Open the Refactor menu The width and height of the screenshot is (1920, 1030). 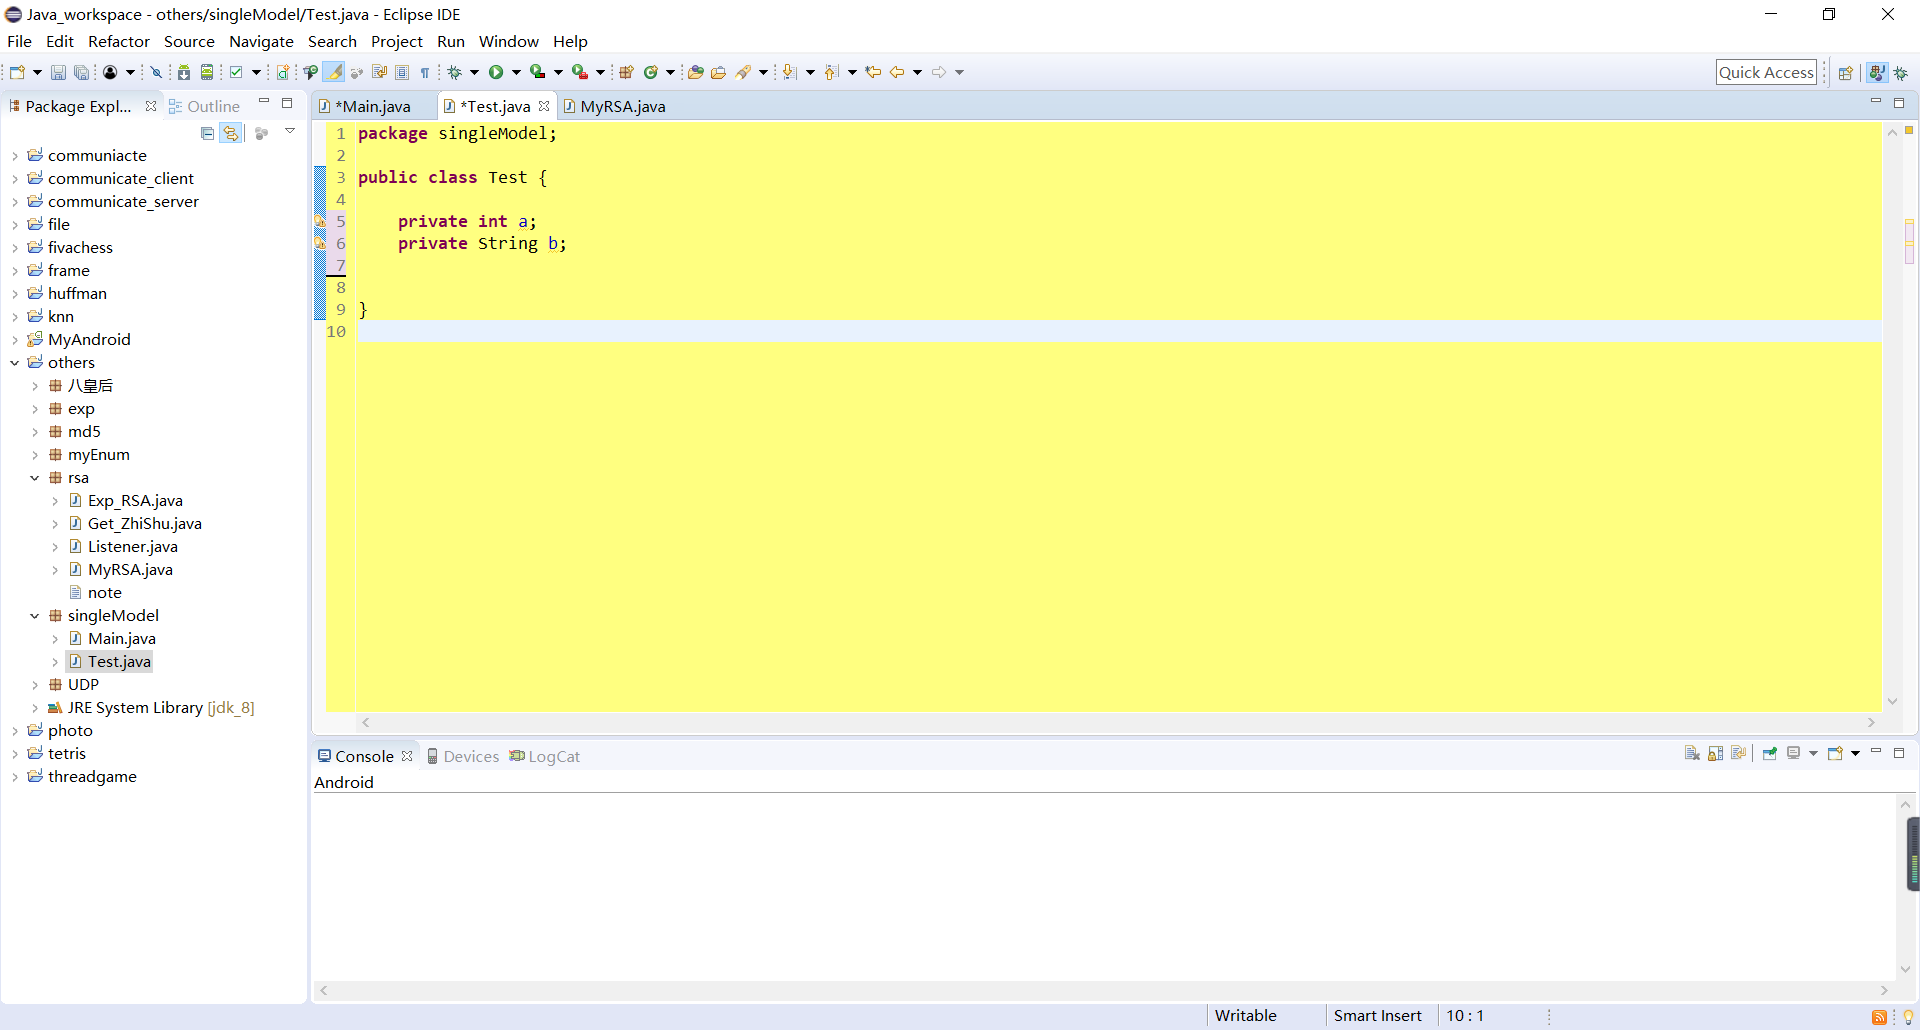(x=119, y=41)
